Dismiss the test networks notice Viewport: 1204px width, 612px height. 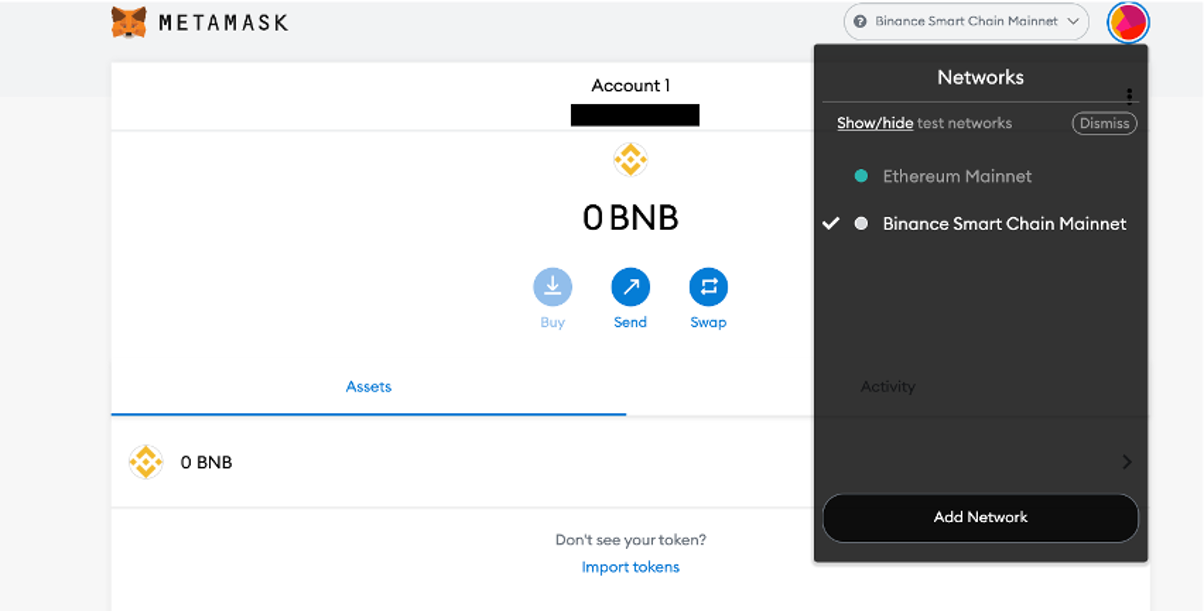[1104, 123]
